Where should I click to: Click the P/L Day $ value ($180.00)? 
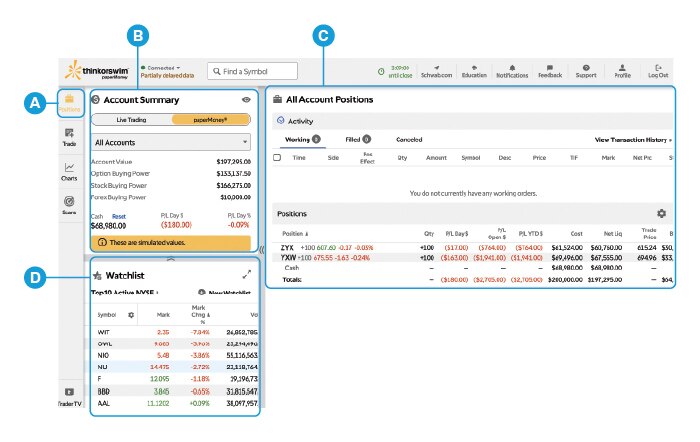pos(176,225)
